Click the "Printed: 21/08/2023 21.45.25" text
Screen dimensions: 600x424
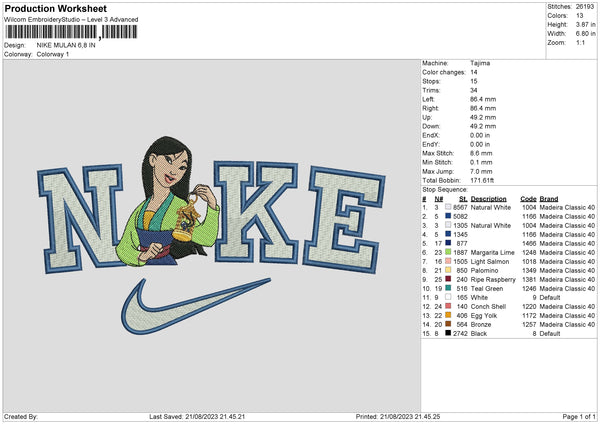click(398, 416)
